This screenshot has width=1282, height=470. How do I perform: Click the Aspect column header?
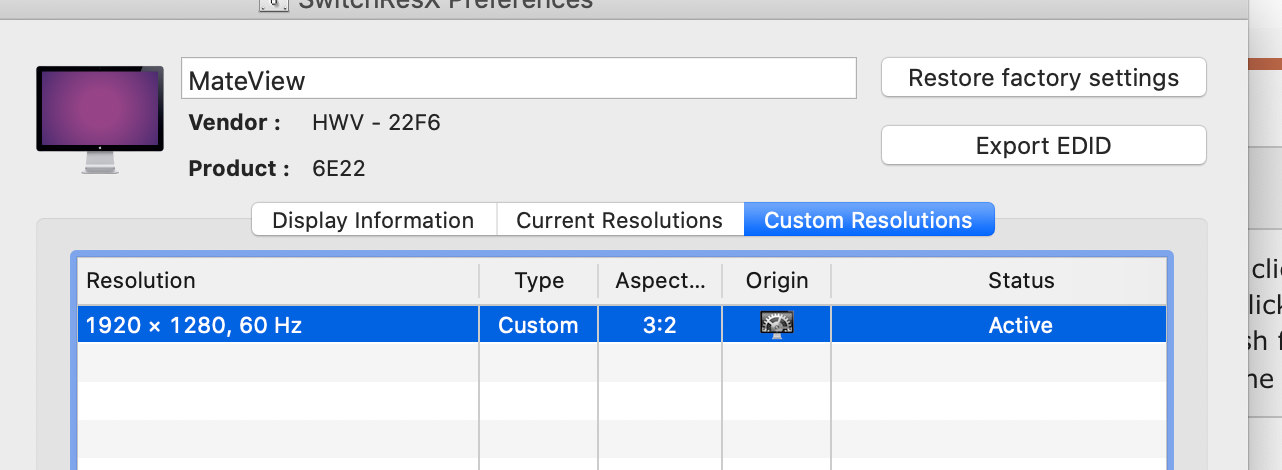pos(660,281)
